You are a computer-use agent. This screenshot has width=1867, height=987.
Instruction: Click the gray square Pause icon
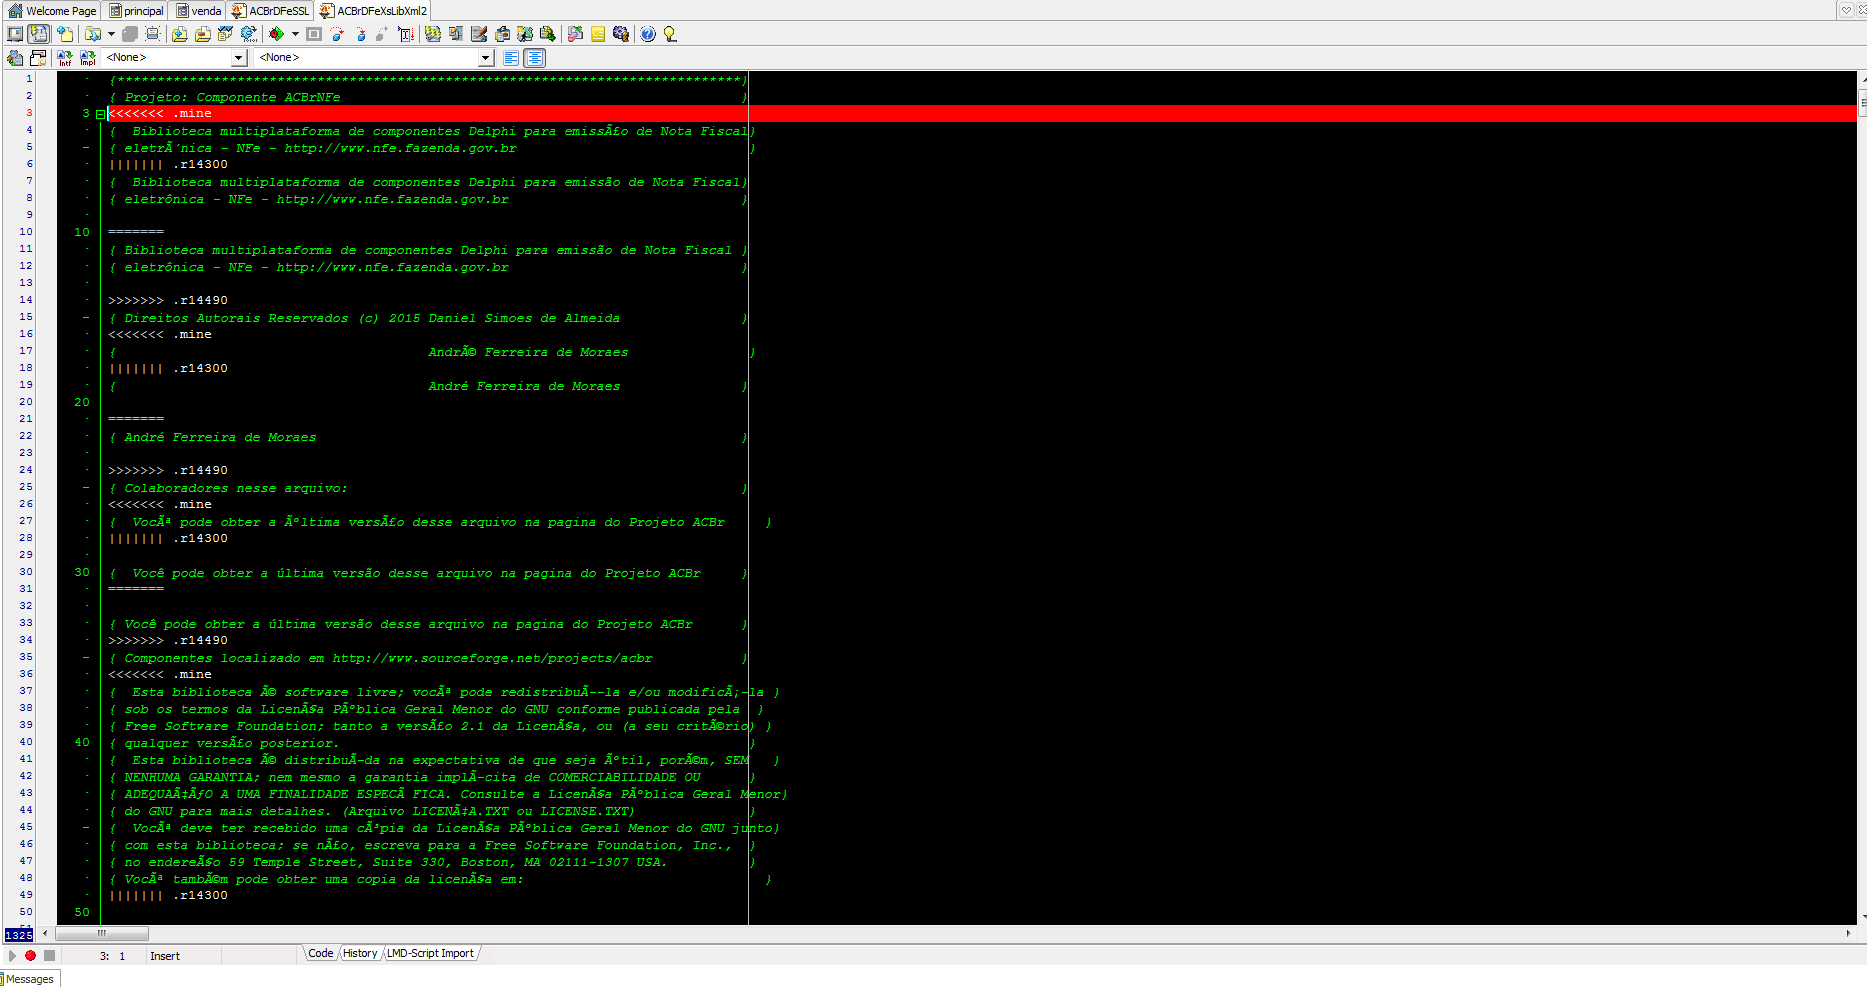(x=314, y=34)
